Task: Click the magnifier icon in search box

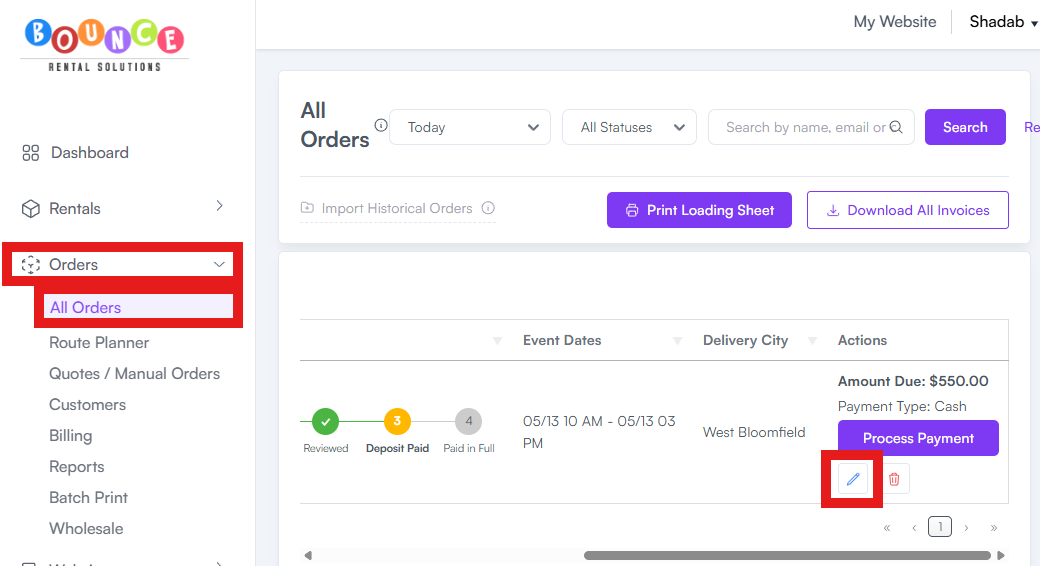Action: [896, 127]
